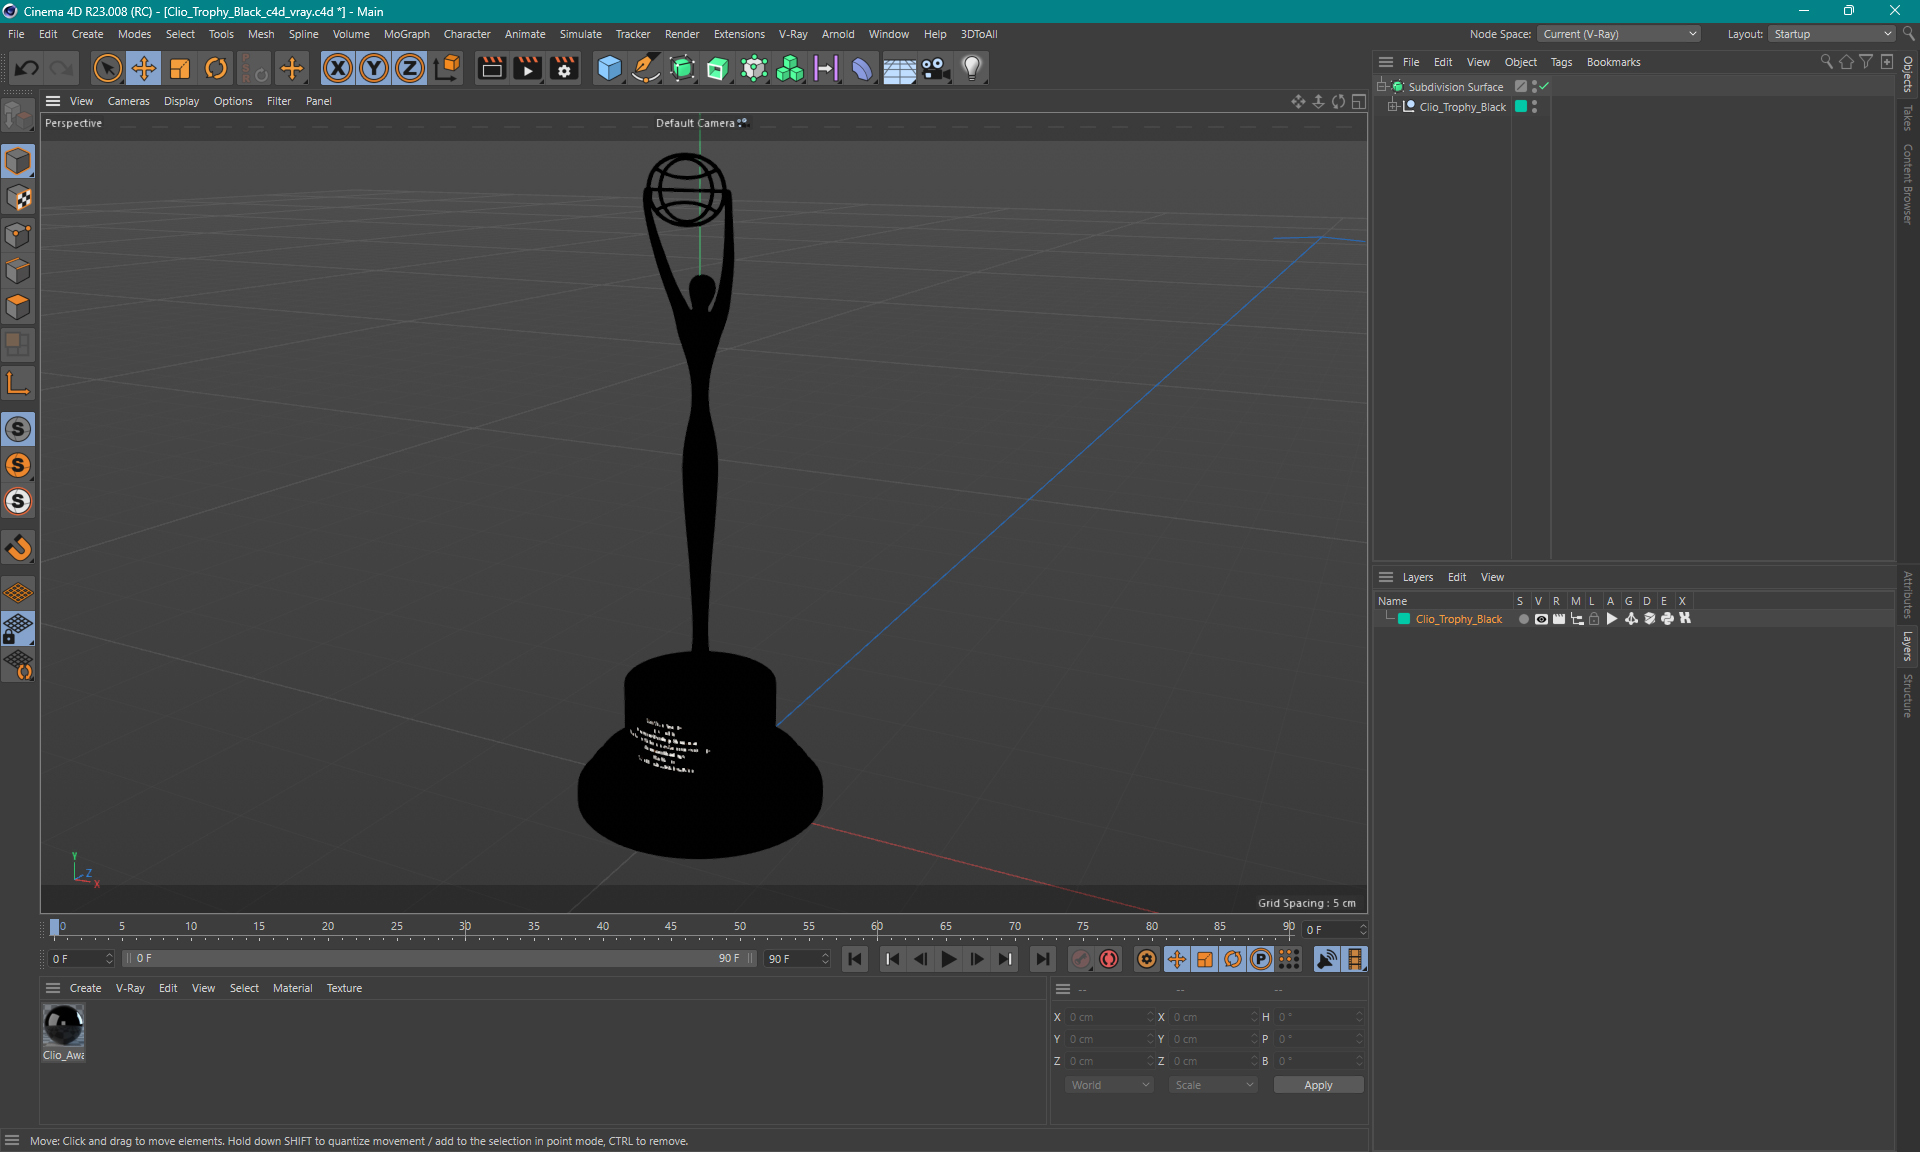The height and width of the screenshot is (1152, 1920).
Task: Switch to Polygons mode
Action: click(18, 307)
